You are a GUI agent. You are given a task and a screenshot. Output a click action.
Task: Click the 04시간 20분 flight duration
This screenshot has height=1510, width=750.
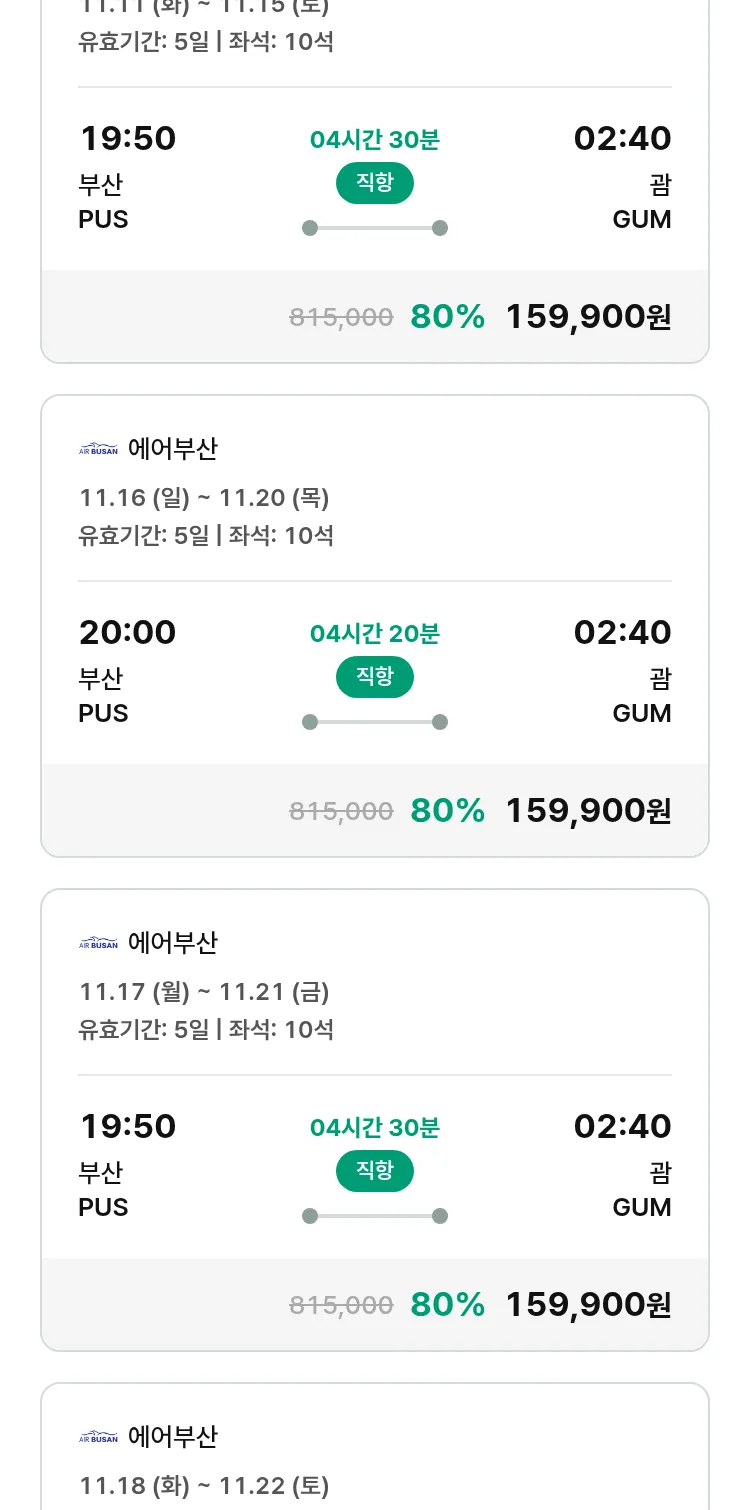(375, 633)
